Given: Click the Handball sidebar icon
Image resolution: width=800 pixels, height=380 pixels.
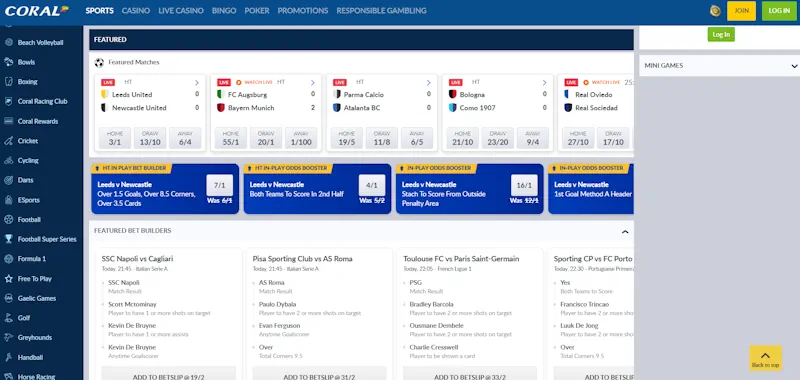Looking at the screenshot, I should pyautogui.click(x=9, y=357).
